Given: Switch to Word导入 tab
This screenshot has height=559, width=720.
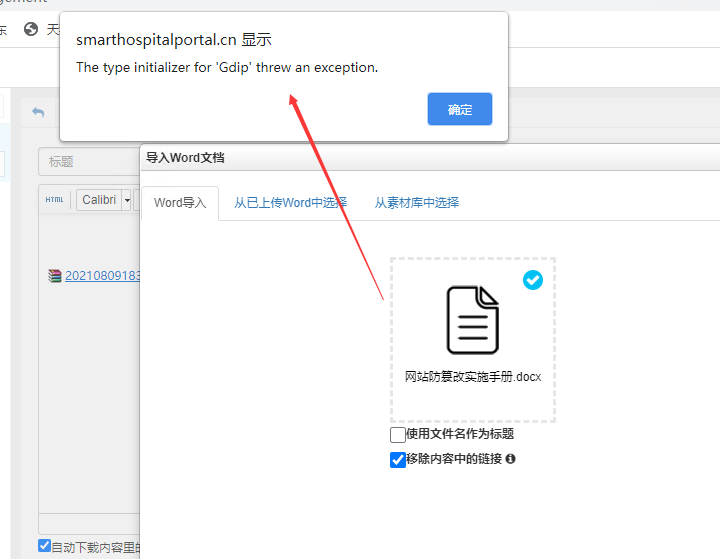Looking at the screenshot, I should click(180, 203).
